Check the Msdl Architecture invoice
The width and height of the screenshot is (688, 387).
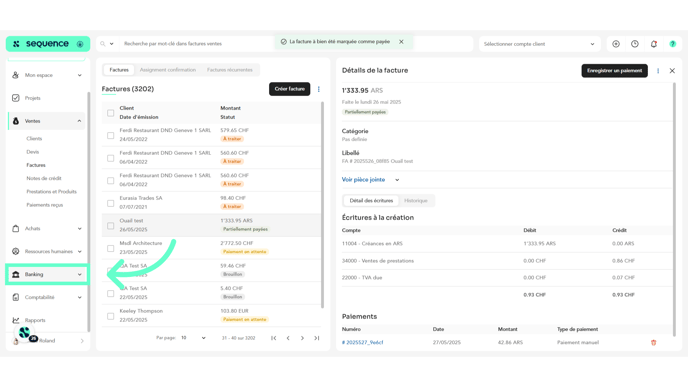[x=111, y=248]
